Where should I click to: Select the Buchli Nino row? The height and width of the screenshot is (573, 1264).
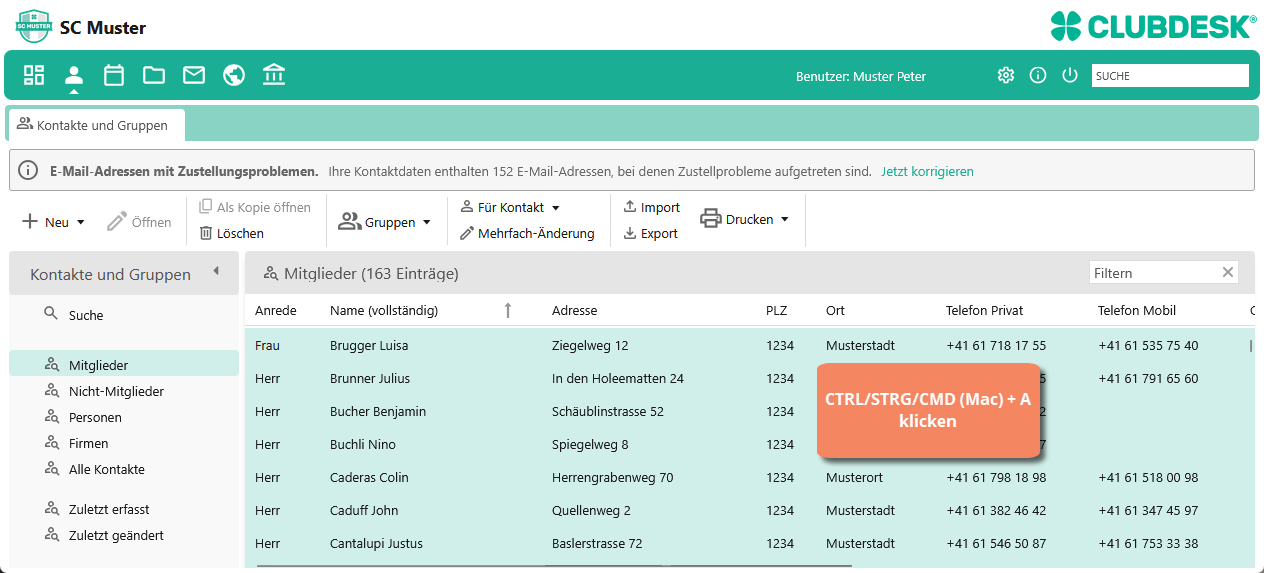(750, 444)
